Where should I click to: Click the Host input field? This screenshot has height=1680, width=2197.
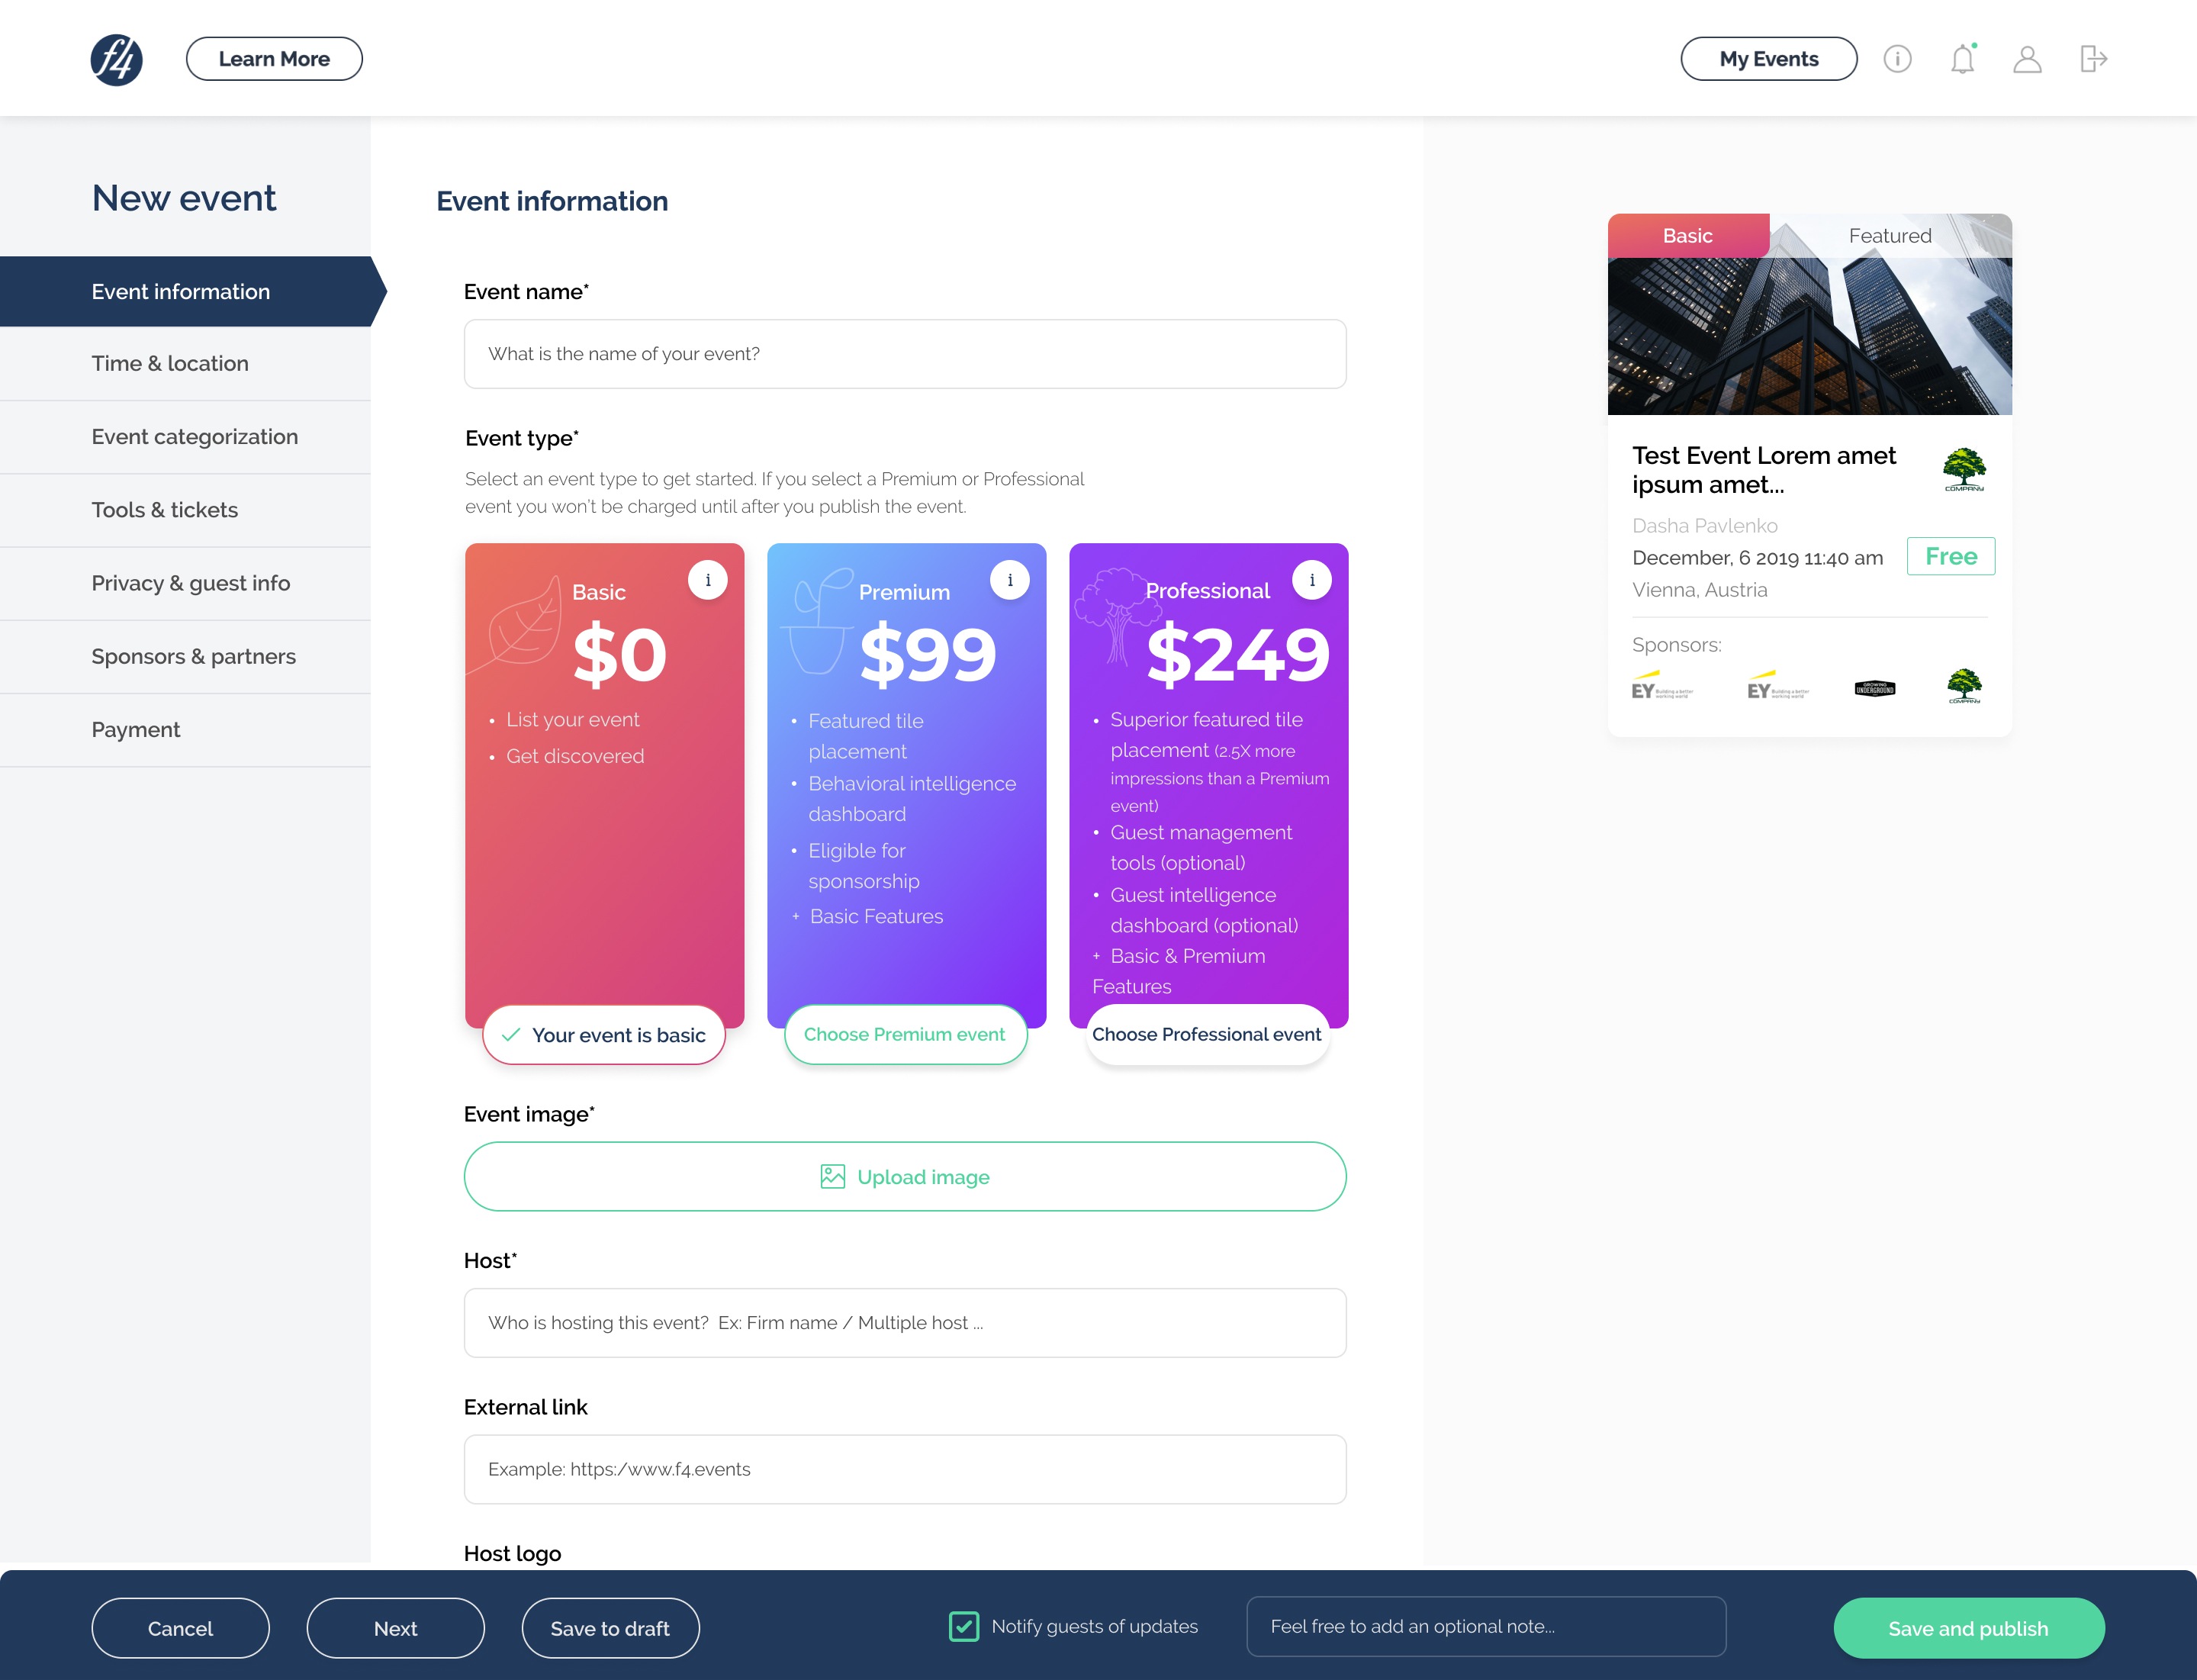coord(905,1321)
